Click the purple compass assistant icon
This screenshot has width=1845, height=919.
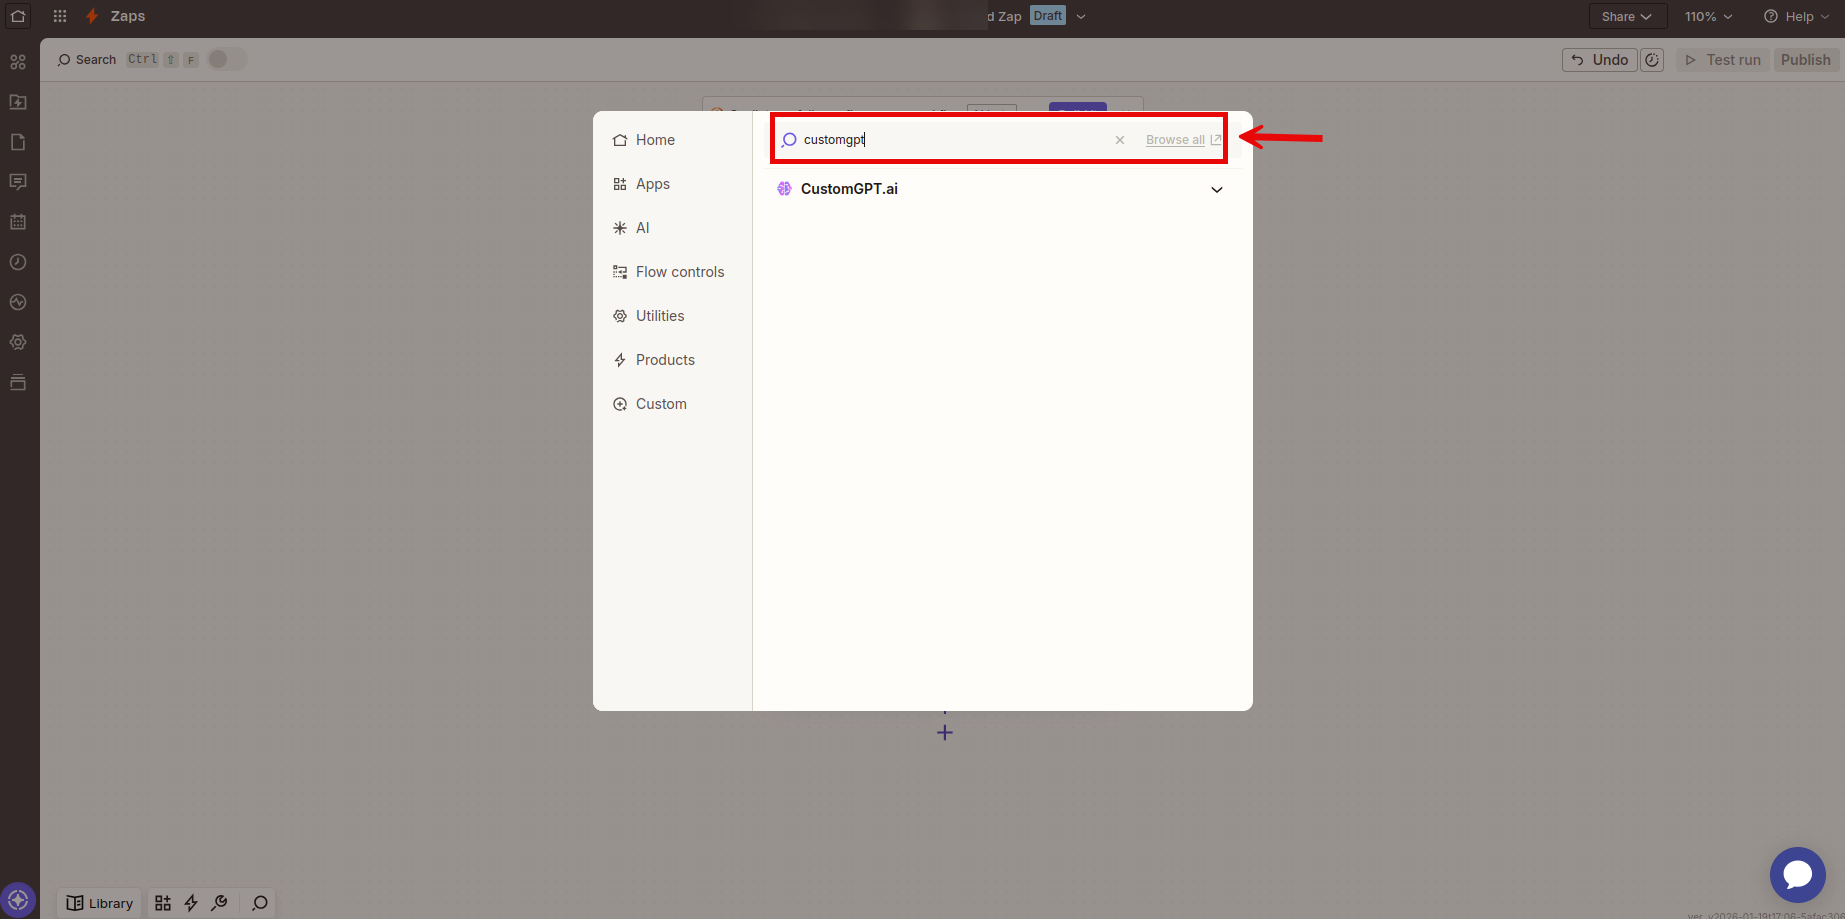tap(18, 900)
